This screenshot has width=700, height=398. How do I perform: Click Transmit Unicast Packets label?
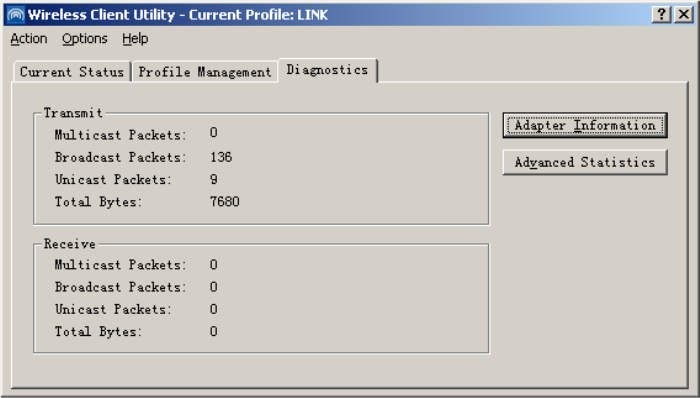pos(113,179)
